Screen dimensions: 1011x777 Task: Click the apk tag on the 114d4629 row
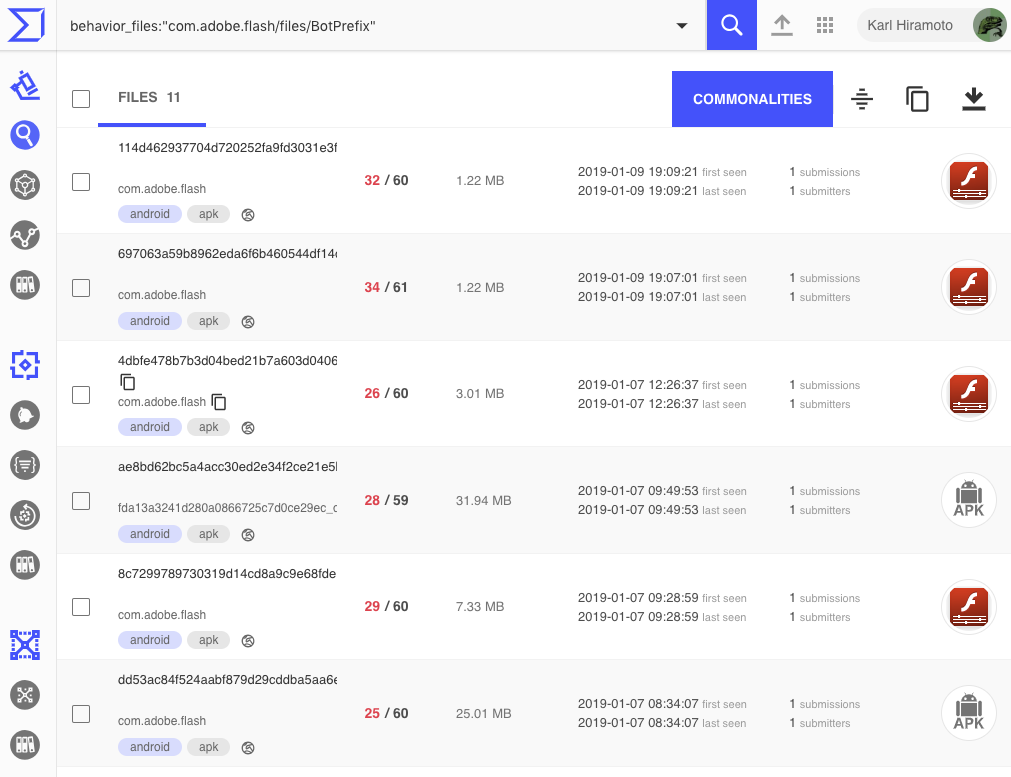pyautogui.click(x=208, y=214)
